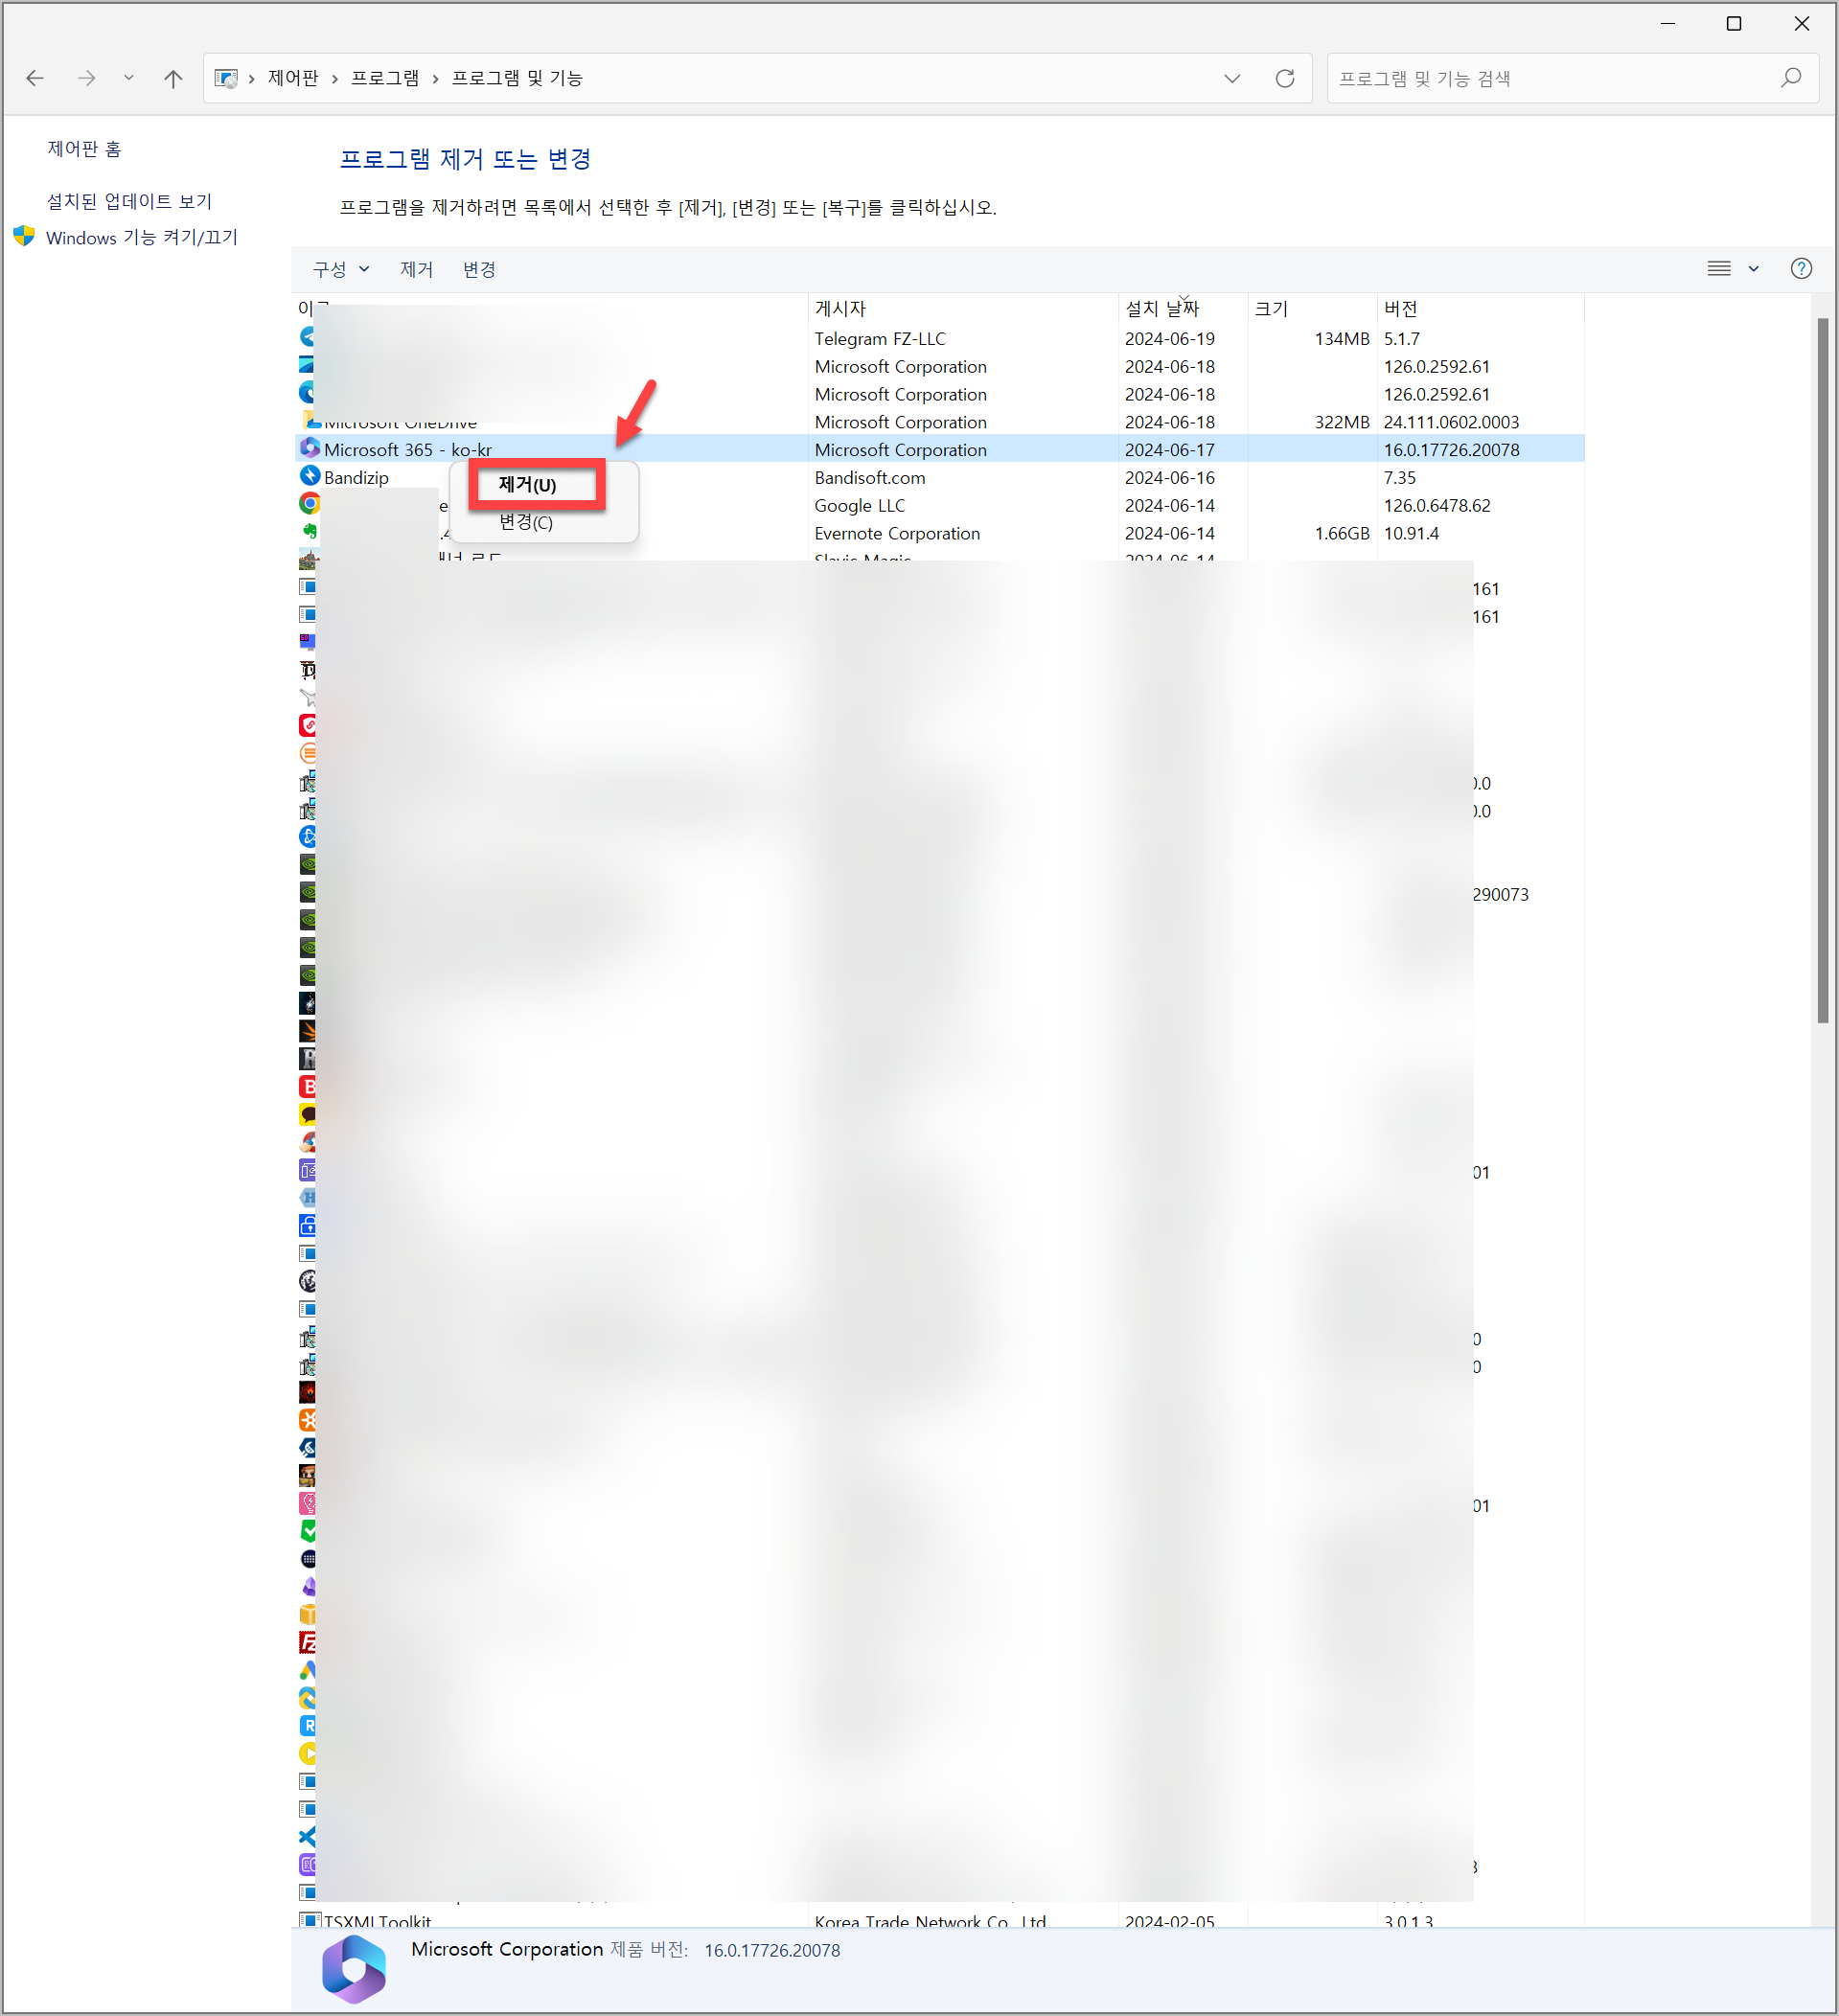Screen dimensions: 1839x2016
Task: Refresh the Programs and Features list
Action: pyautogui.click(x=1285, y=78)
